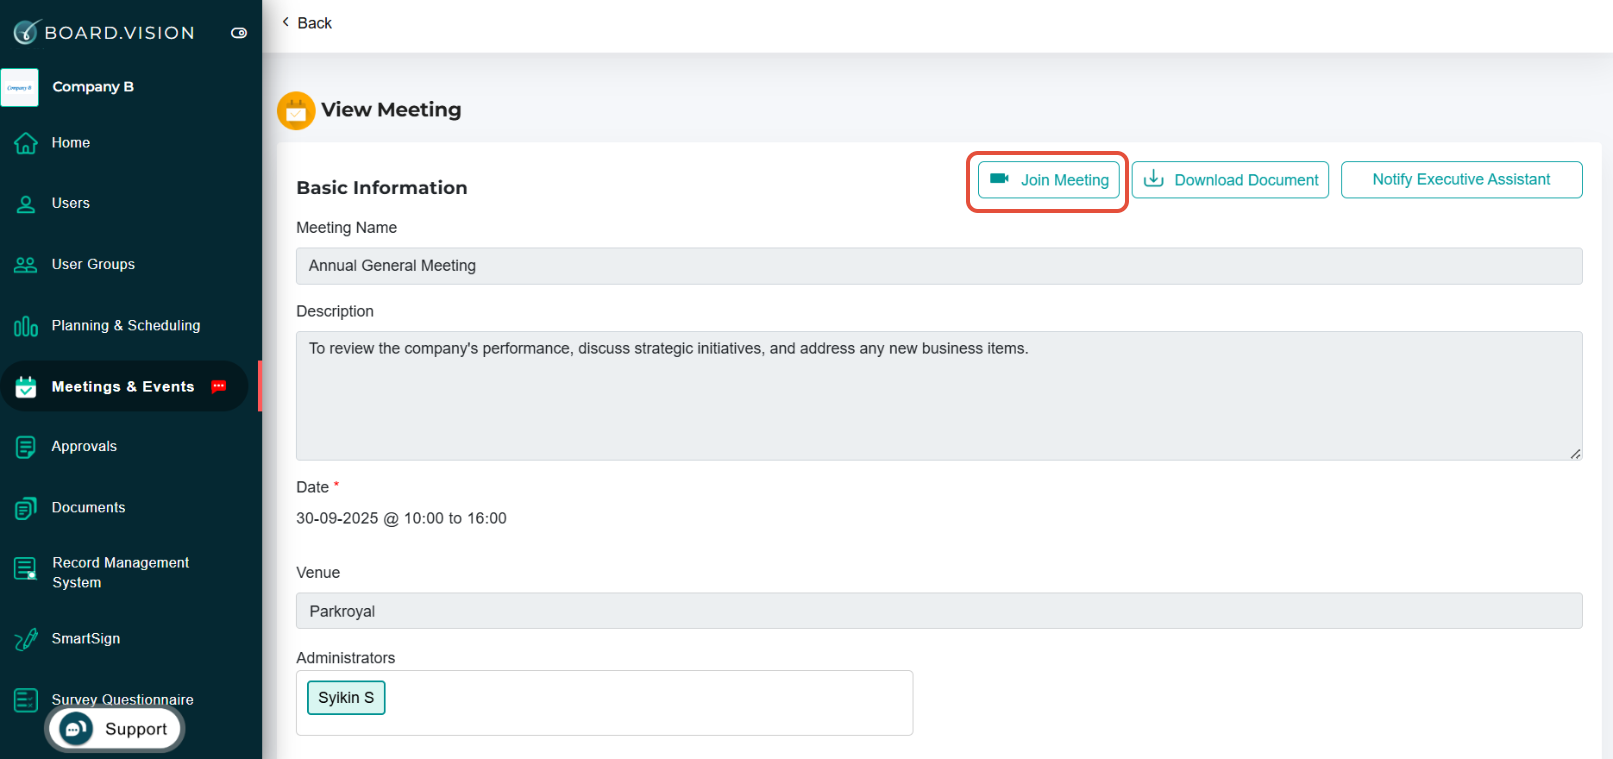Click the date text 30-09-2025 @ 10:00 to 16:00
This screenshot has height=759, width=1613.
pyautogui.click(x=401, y=518)
